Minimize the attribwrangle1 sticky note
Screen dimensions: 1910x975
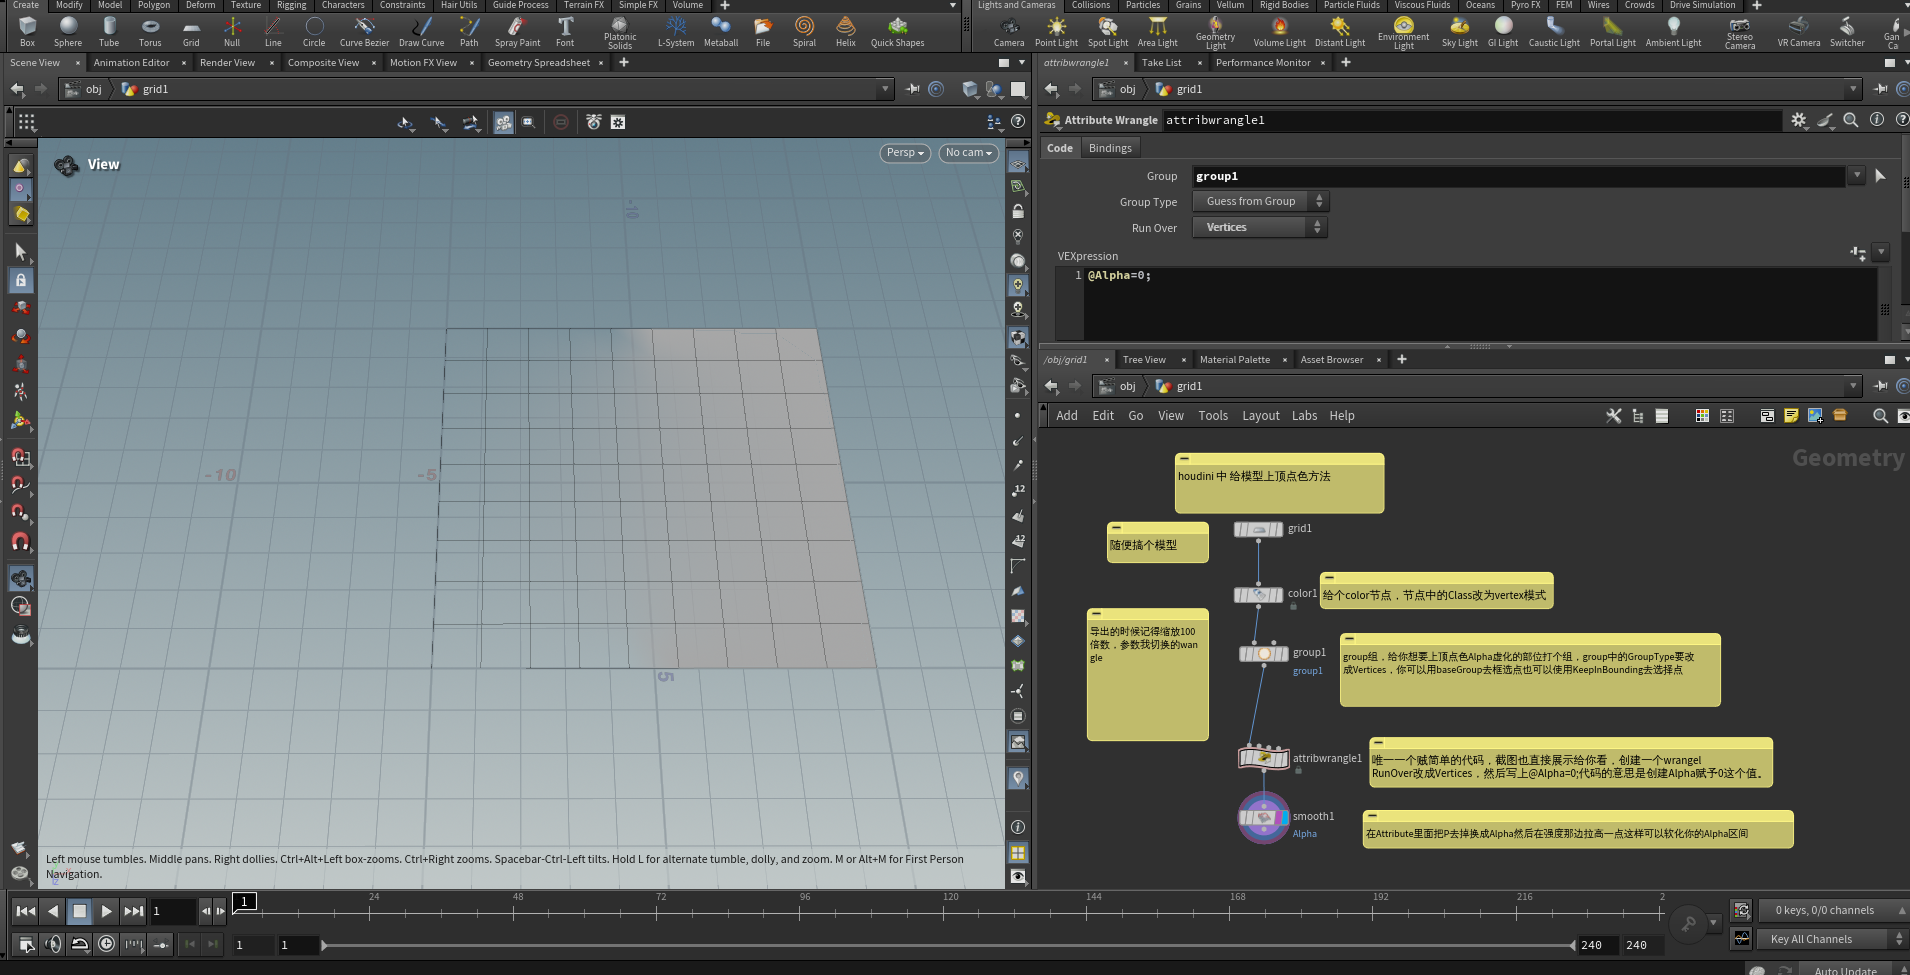pyautogui.click(x=1378, y=743)
